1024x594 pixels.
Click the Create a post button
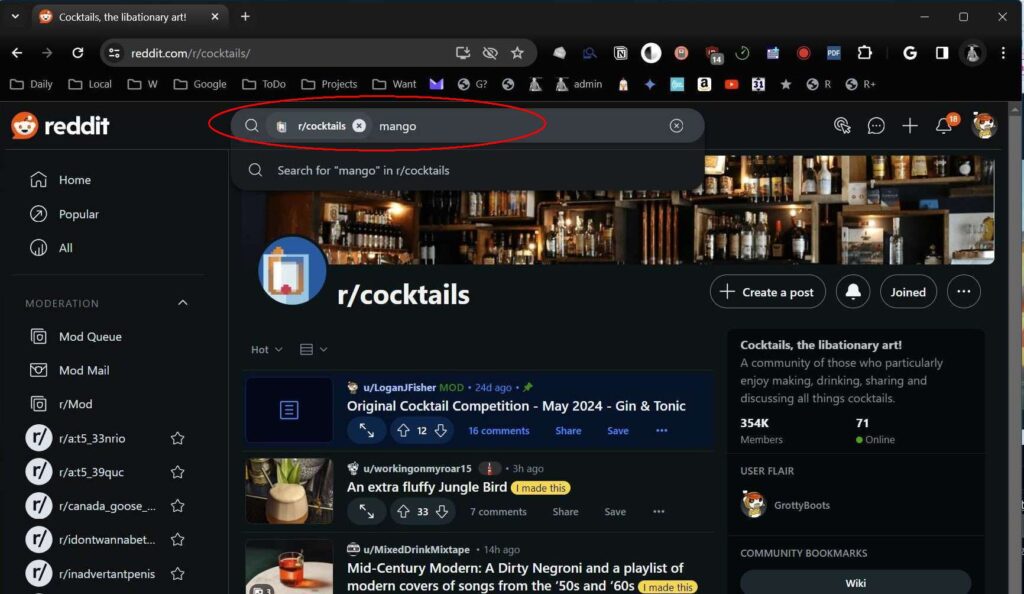(x=767, y=292)
